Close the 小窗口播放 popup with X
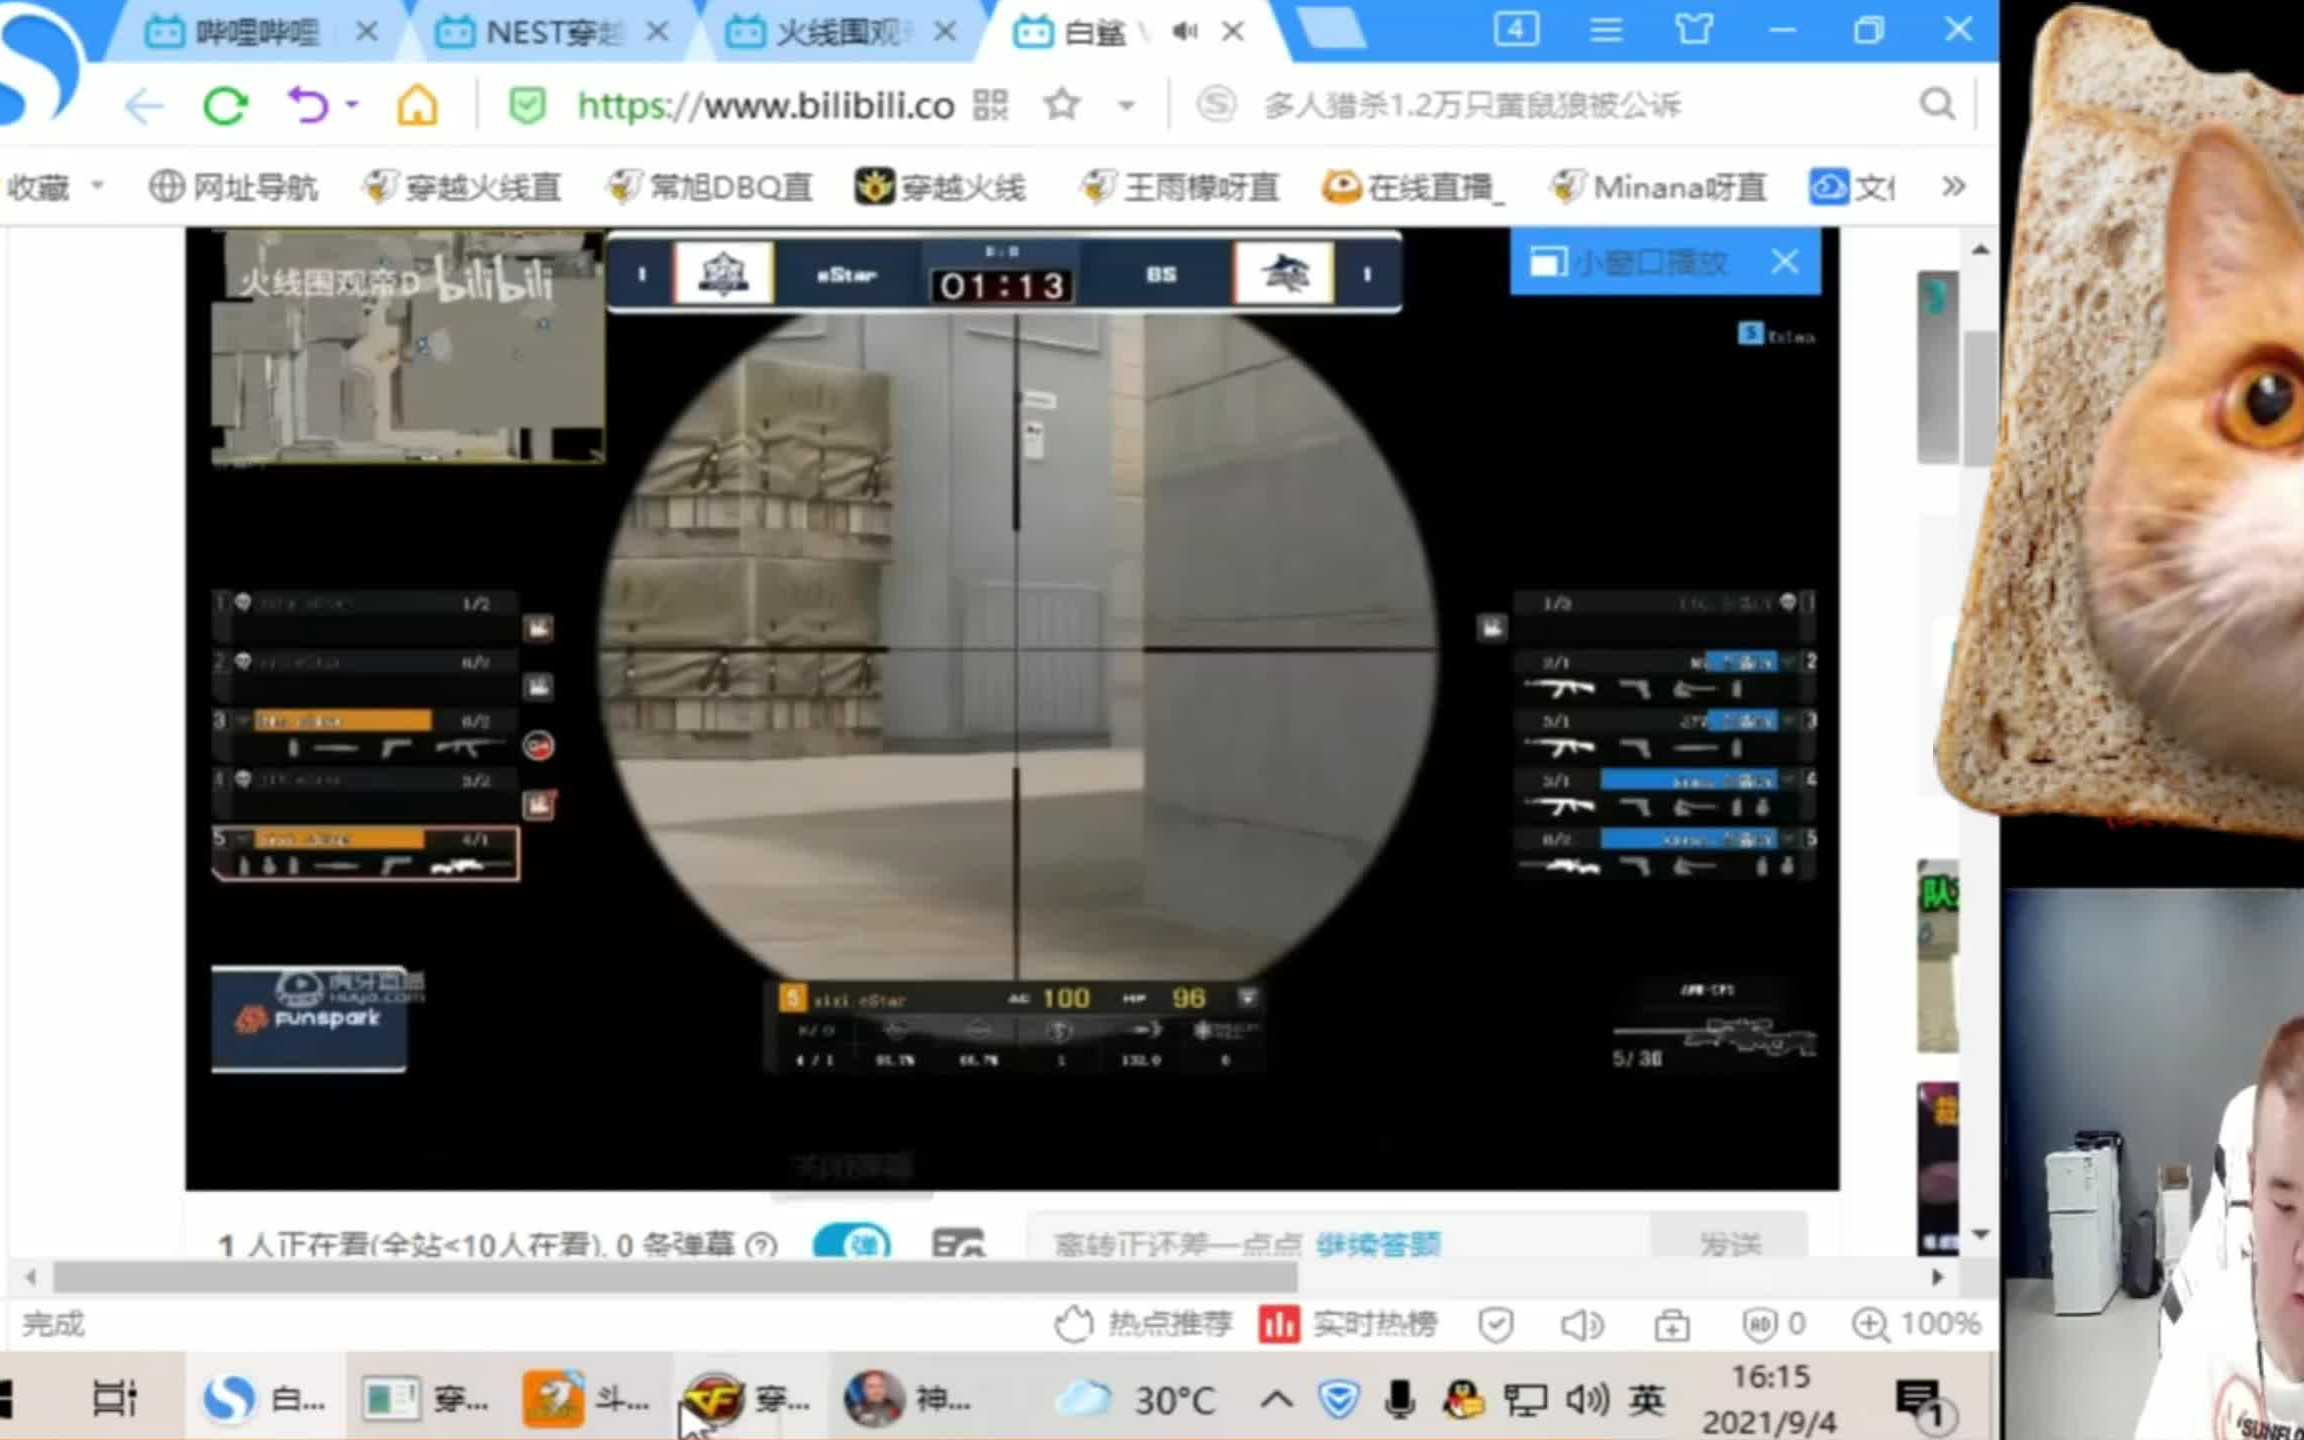The width and height of the screenshot is (2304, 1440). (1785, 262)
